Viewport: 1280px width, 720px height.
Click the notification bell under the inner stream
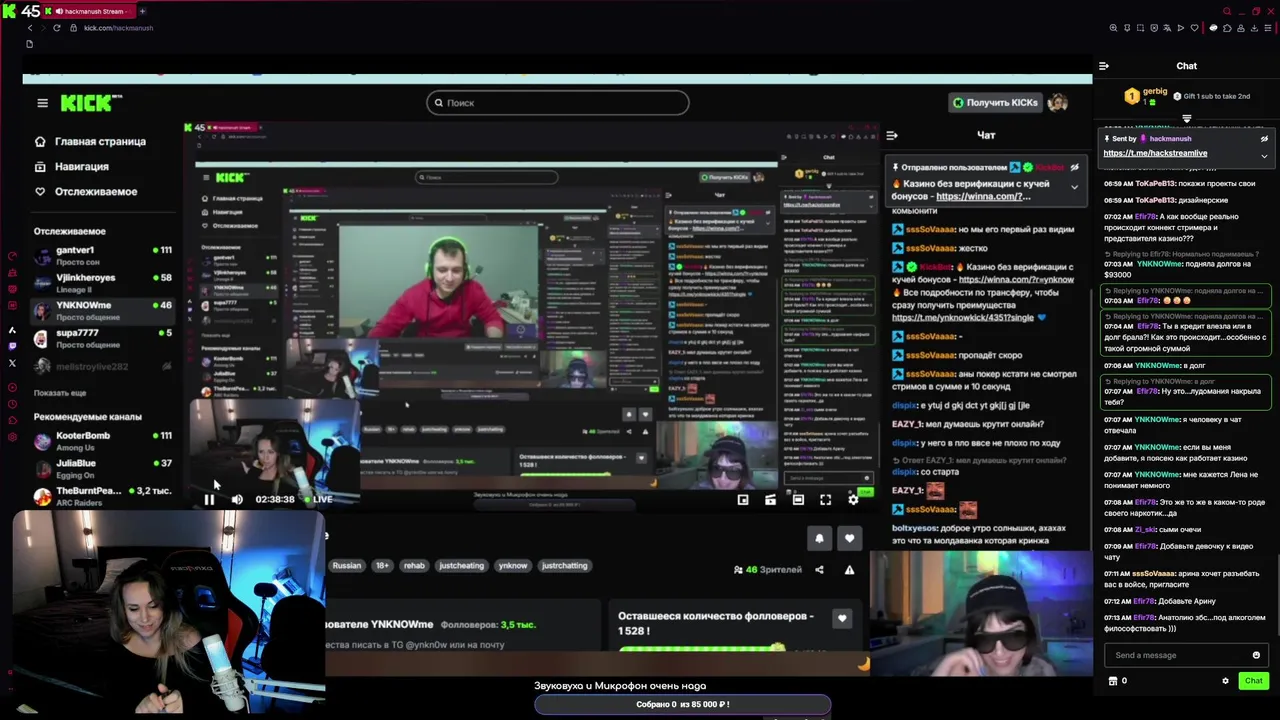pos(819,538)
